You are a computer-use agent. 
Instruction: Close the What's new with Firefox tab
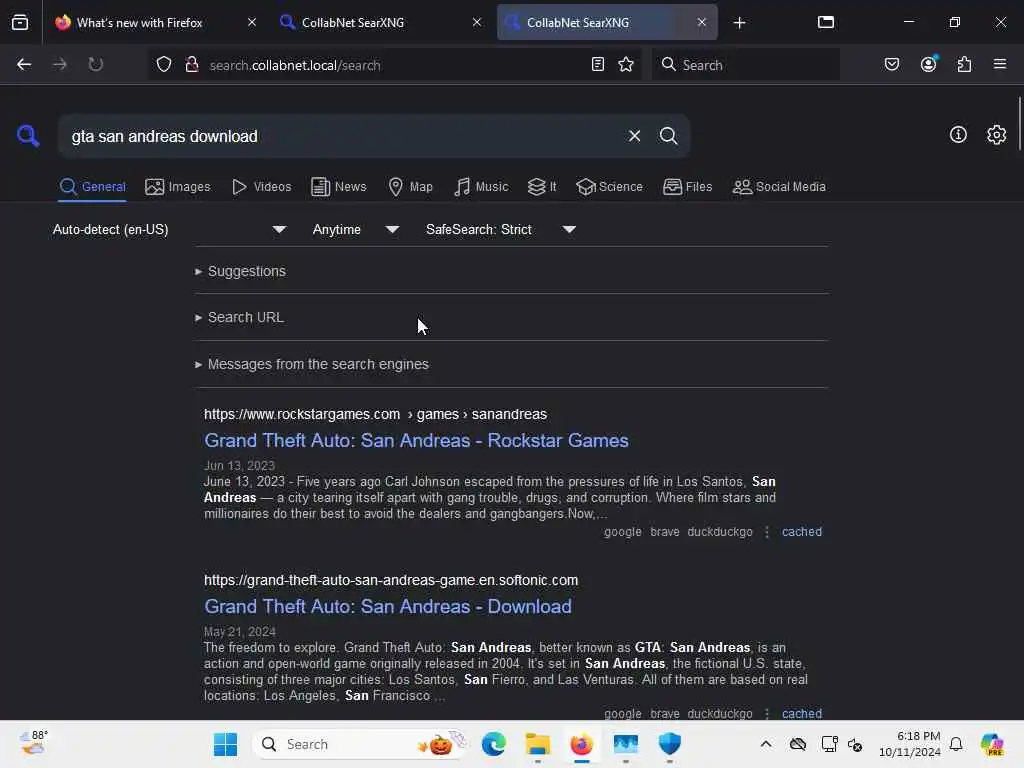tap(252, 22)
